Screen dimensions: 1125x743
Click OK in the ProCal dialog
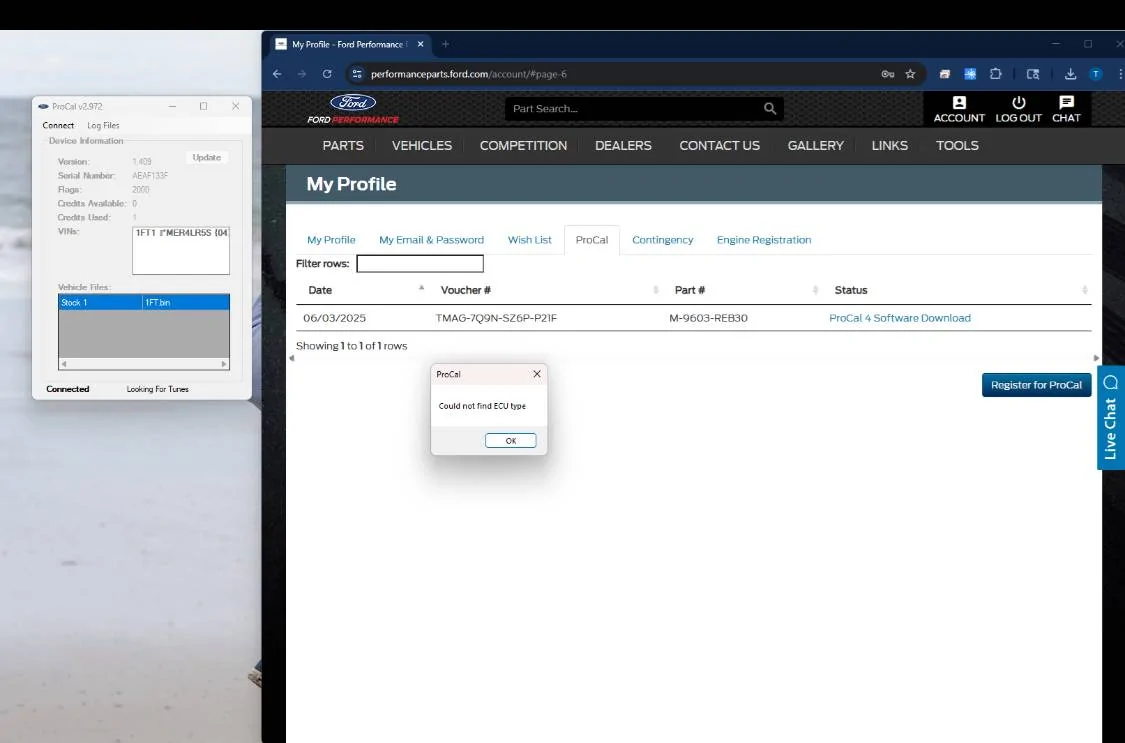tap(511, 440)
